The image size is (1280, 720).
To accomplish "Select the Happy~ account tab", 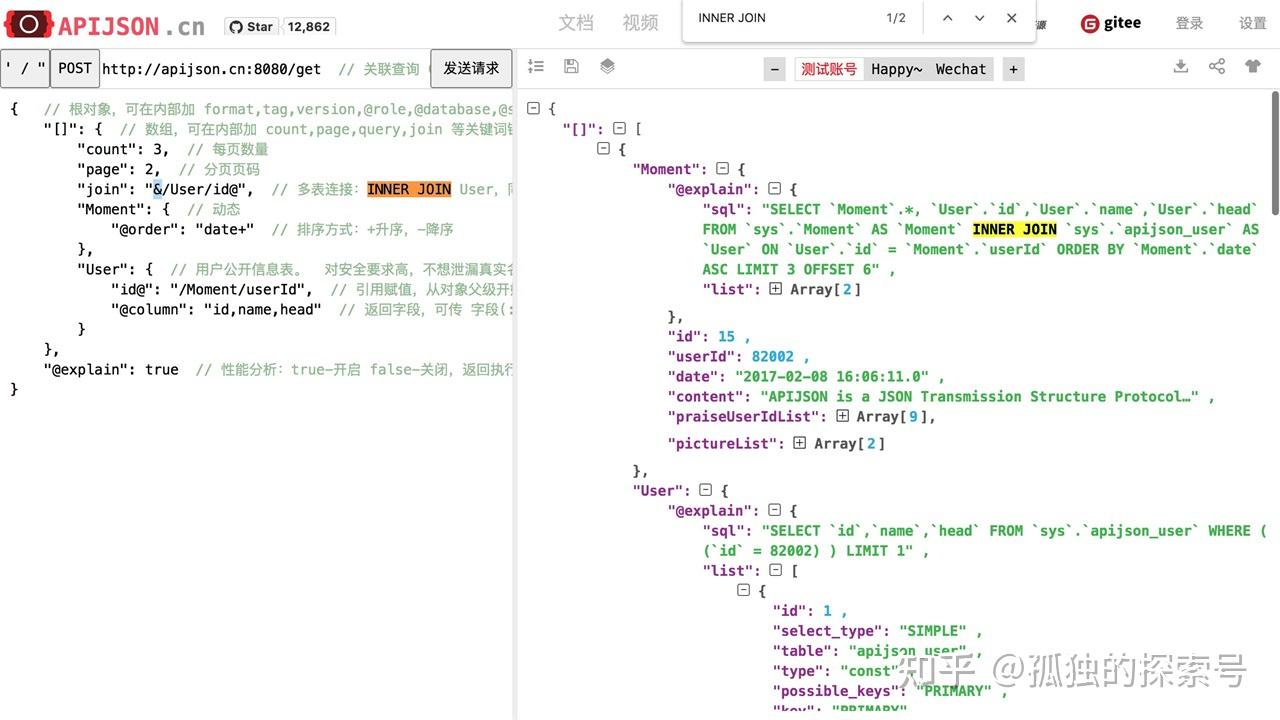I will [x=897, y=69].
